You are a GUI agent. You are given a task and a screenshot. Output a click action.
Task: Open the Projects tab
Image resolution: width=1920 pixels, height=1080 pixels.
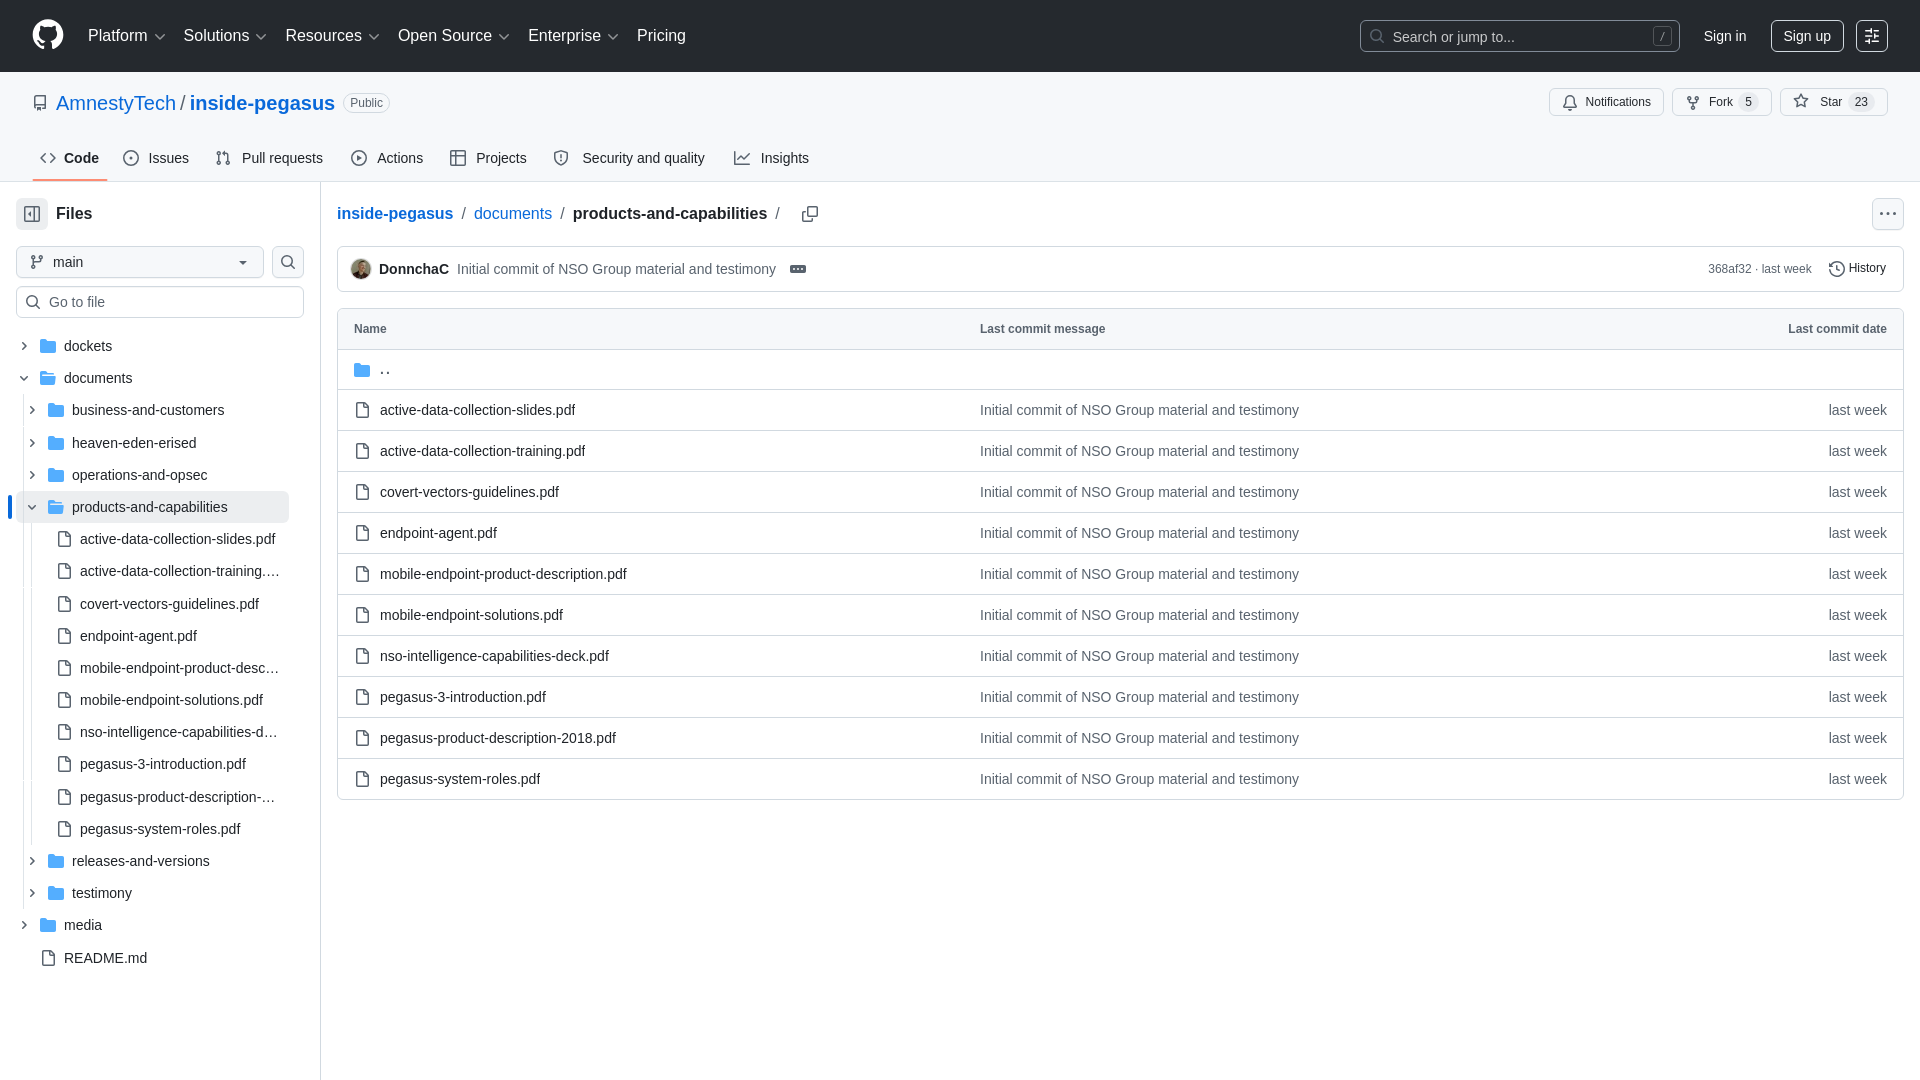coord(488,158)
